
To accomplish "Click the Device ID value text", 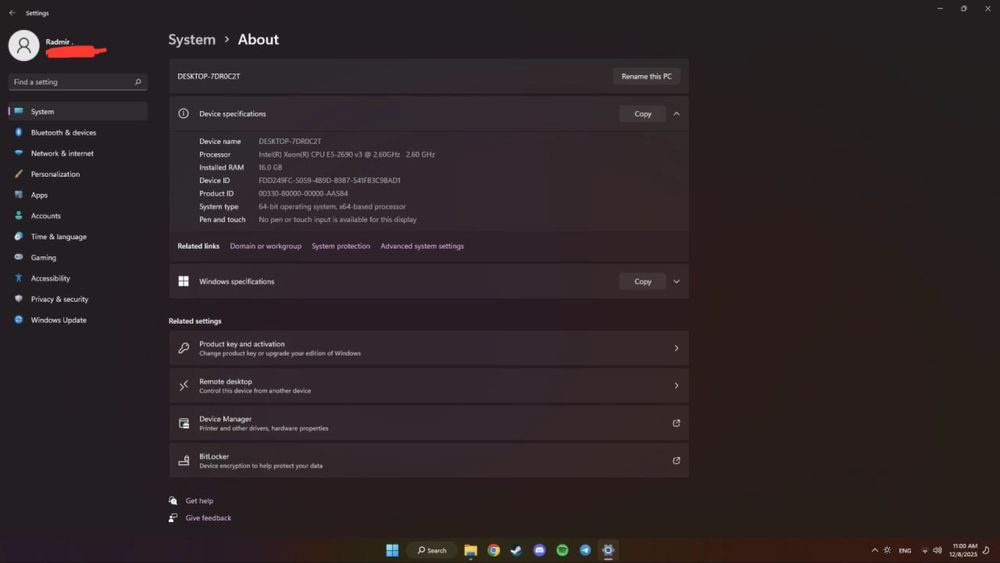I will 329,180.
